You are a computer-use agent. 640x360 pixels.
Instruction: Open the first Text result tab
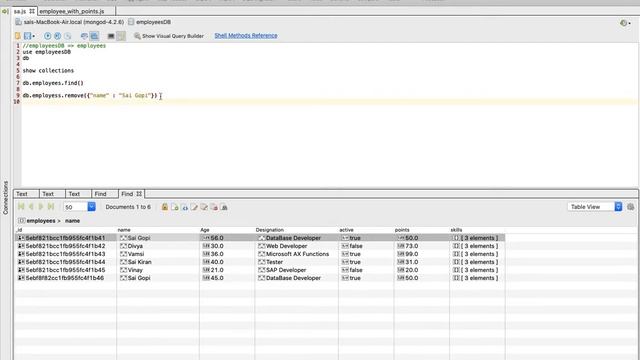coord(22,194)
